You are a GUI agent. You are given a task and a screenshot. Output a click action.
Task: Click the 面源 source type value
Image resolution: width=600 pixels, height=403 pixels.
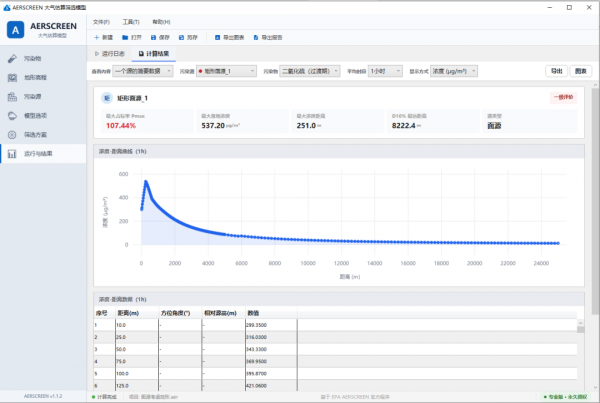tap(494, 126)
